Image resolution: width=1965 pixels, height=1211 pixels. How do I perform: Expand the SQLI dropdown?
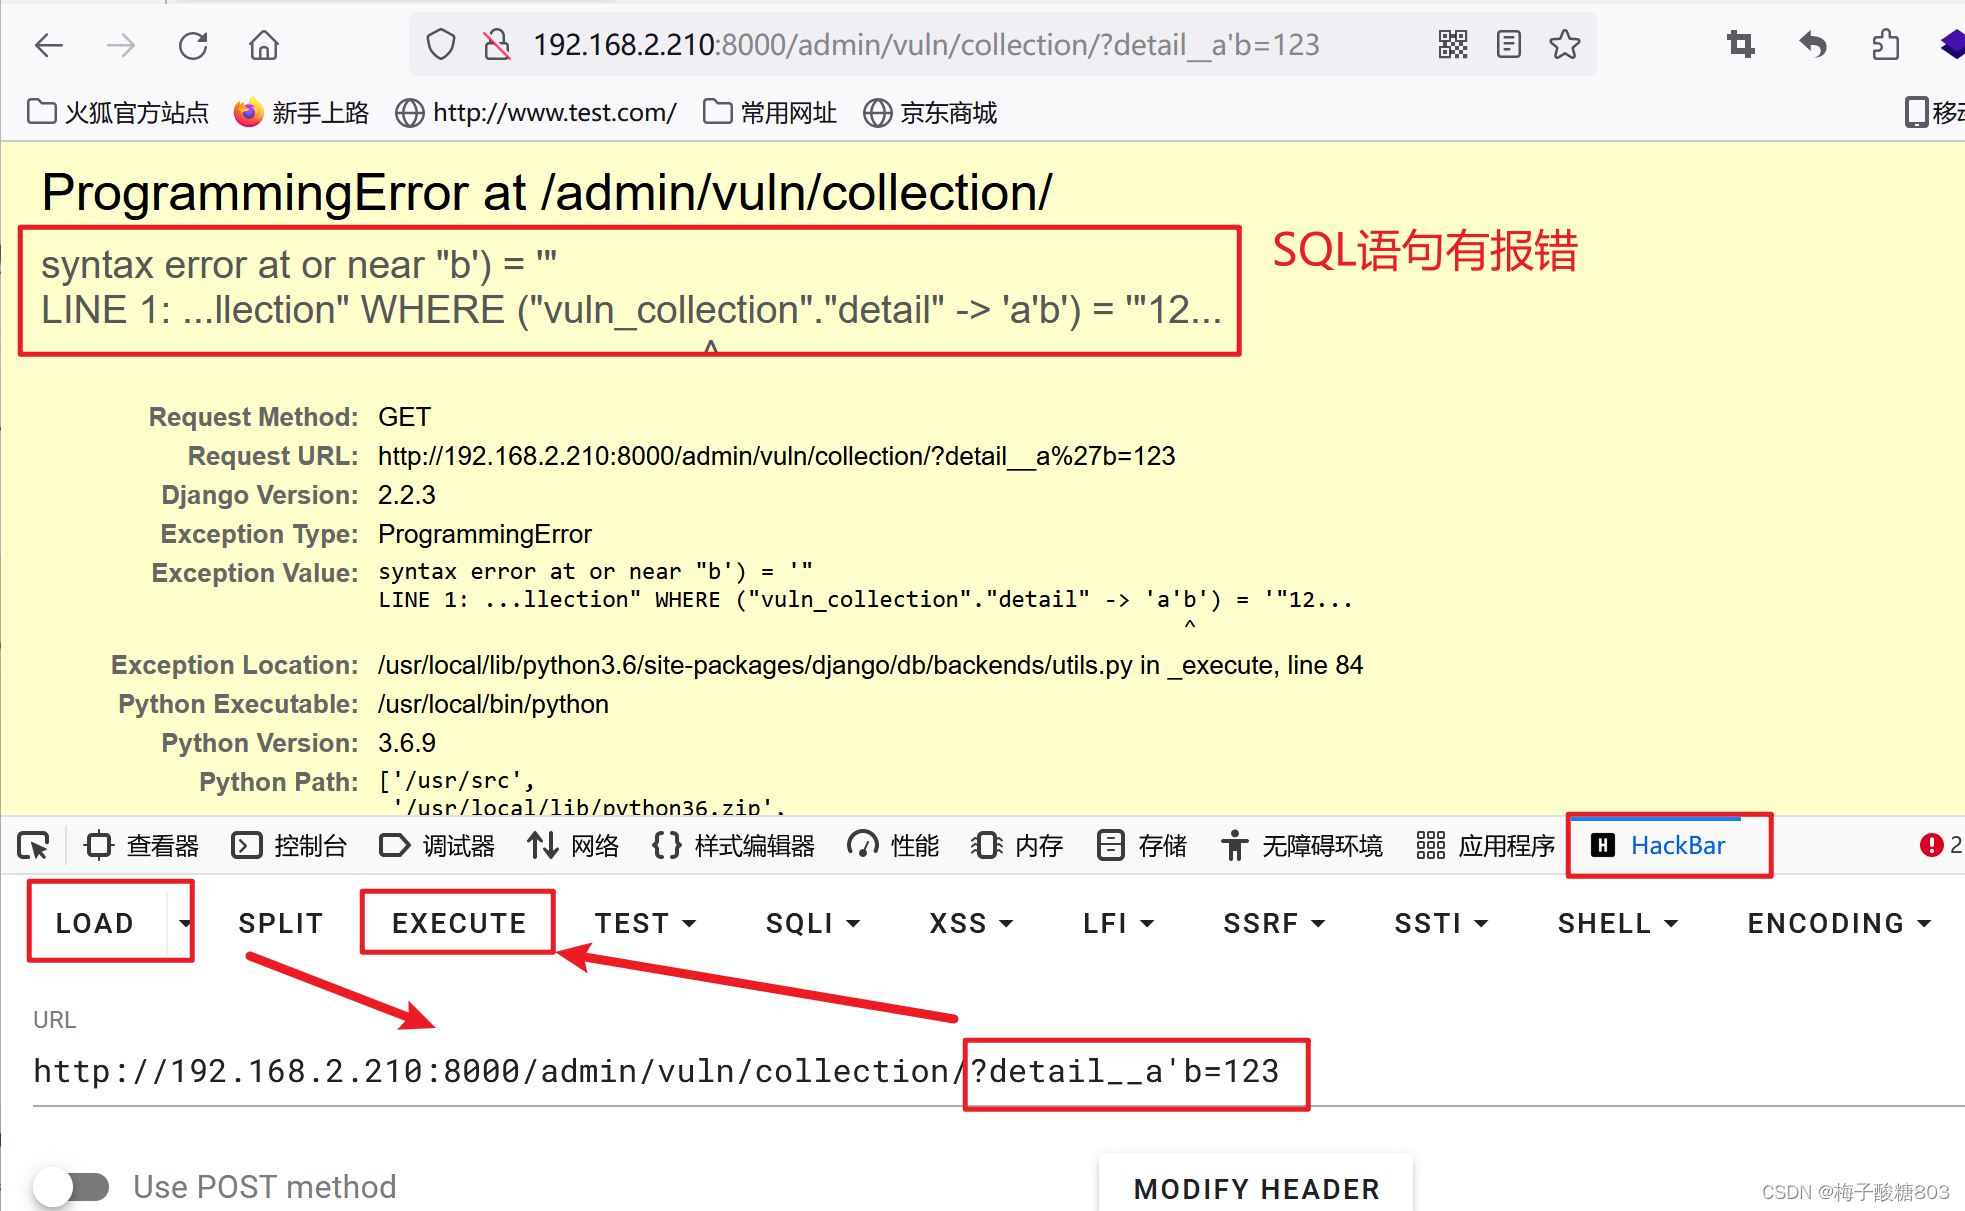[812, 922]
